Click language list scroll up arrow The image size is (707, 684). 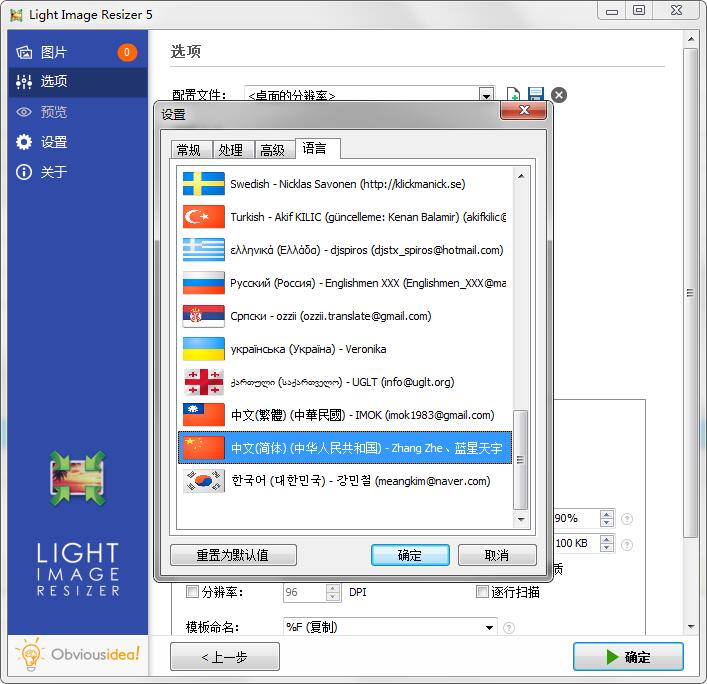coord(521,176)
